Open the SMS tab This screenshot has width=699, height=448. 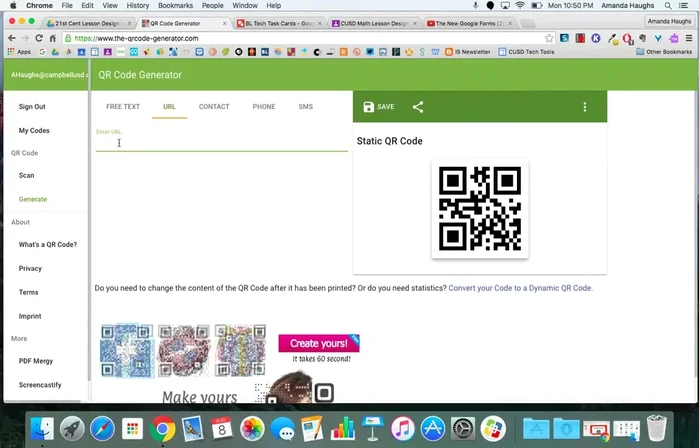pos(305,106)
